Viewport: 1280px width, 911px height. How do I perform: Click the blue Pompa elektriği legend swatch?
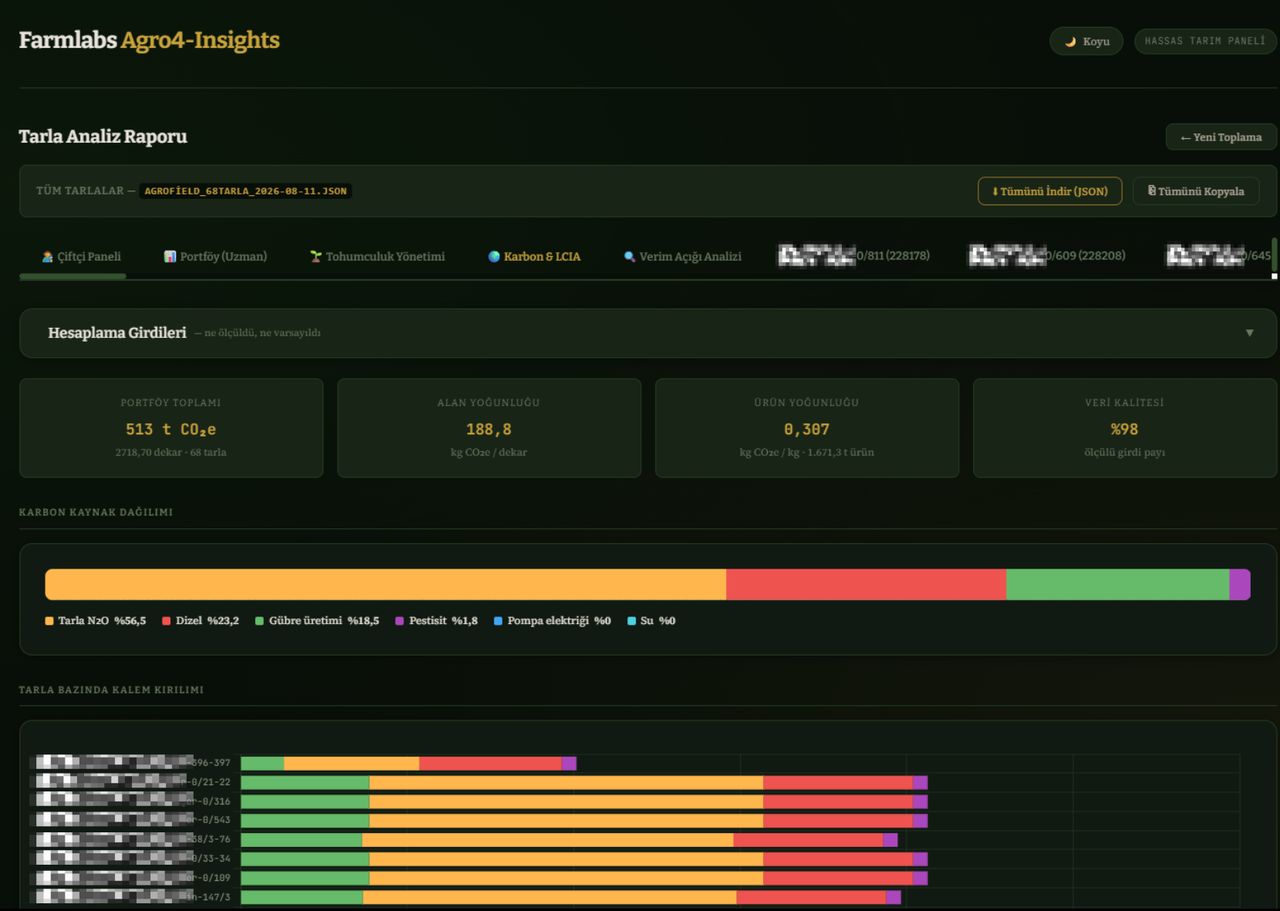[x=498, y=621]
